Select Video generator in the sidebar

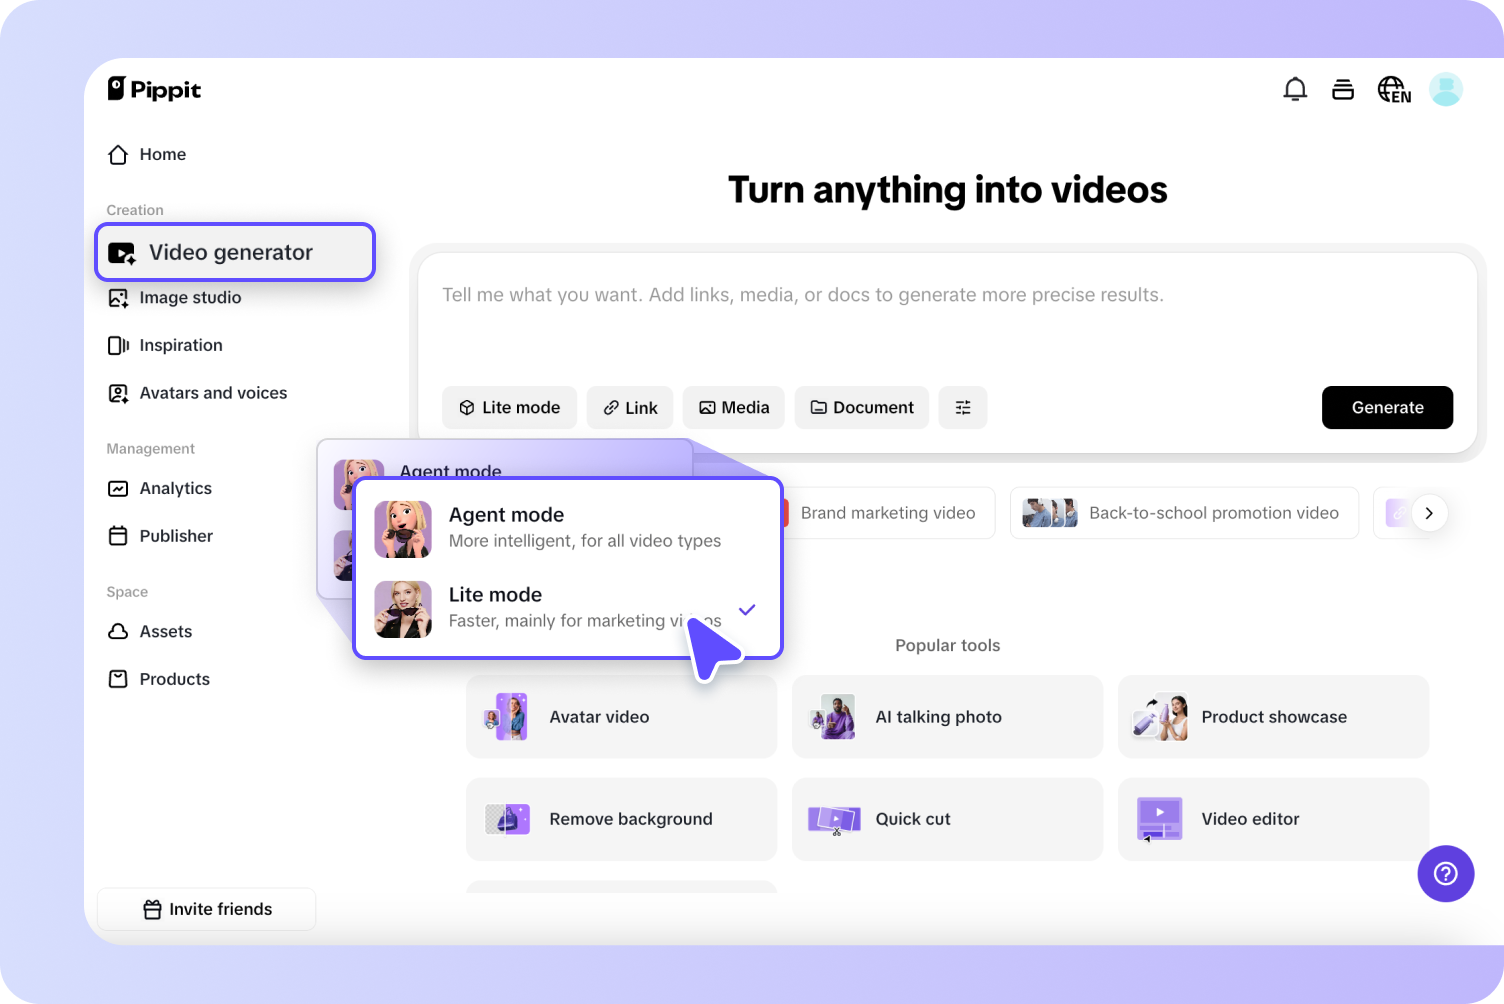tap(235, 252)
